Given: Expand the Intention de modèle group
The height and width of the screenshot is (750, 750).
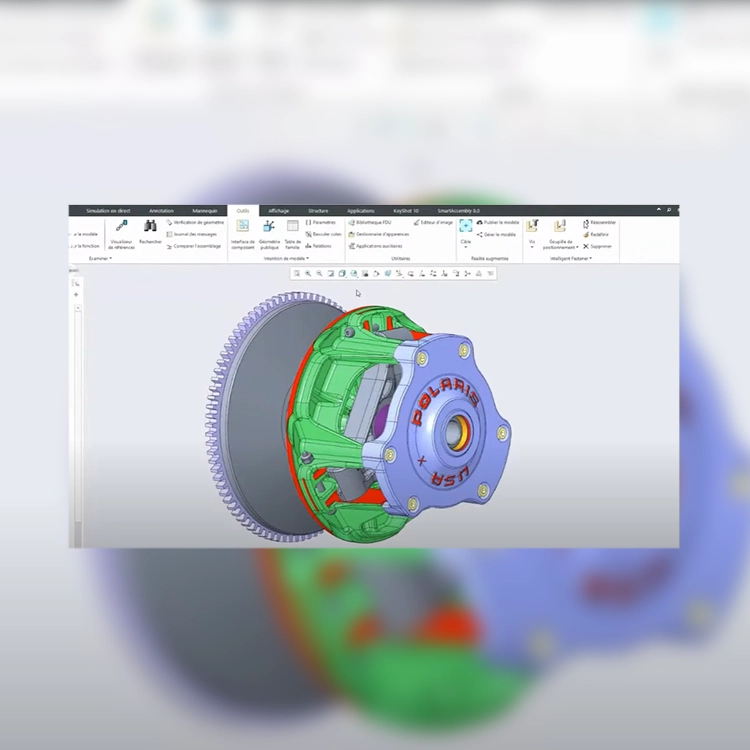Looking at the screenshot, I should pyautogui.click(x=287, y=258).
